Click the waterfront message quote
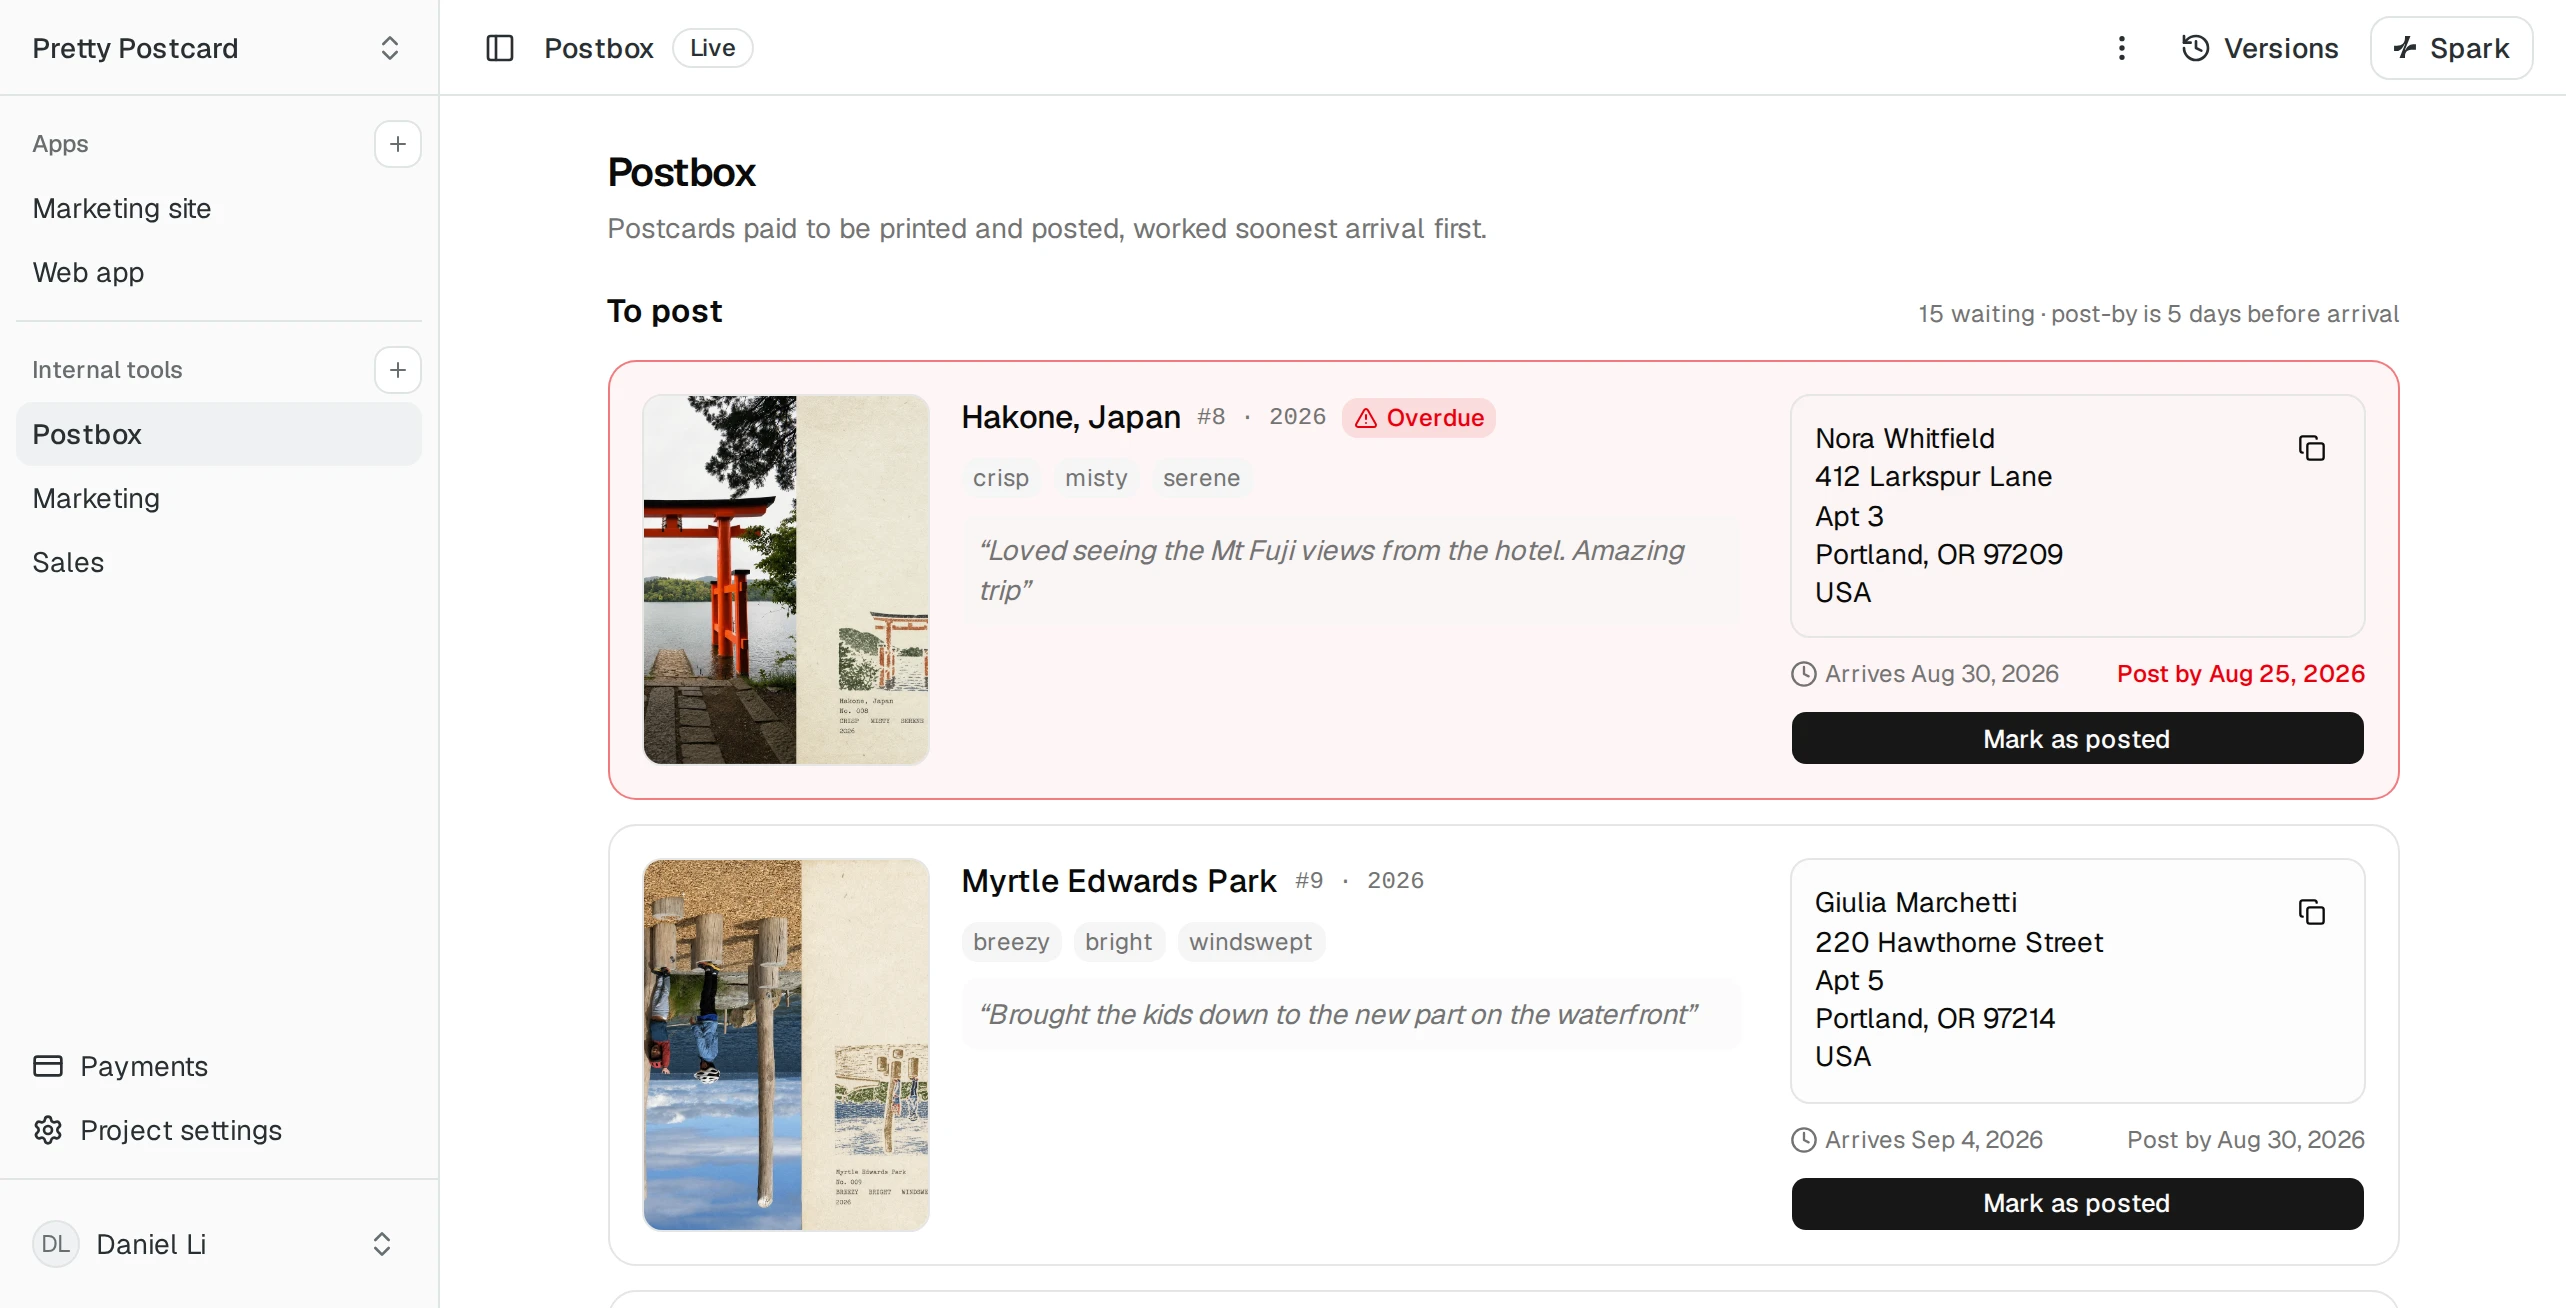Viewport: 2566px width, 1308px height. pos(1350,1014)
